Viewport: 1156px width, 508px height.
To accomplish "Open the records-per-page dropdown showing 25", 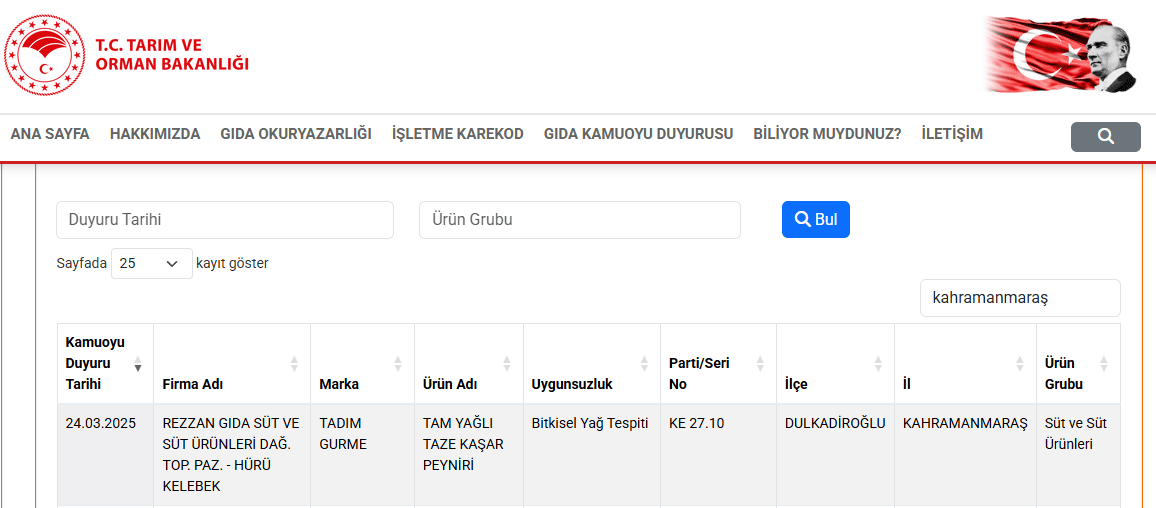I will 151,264.
